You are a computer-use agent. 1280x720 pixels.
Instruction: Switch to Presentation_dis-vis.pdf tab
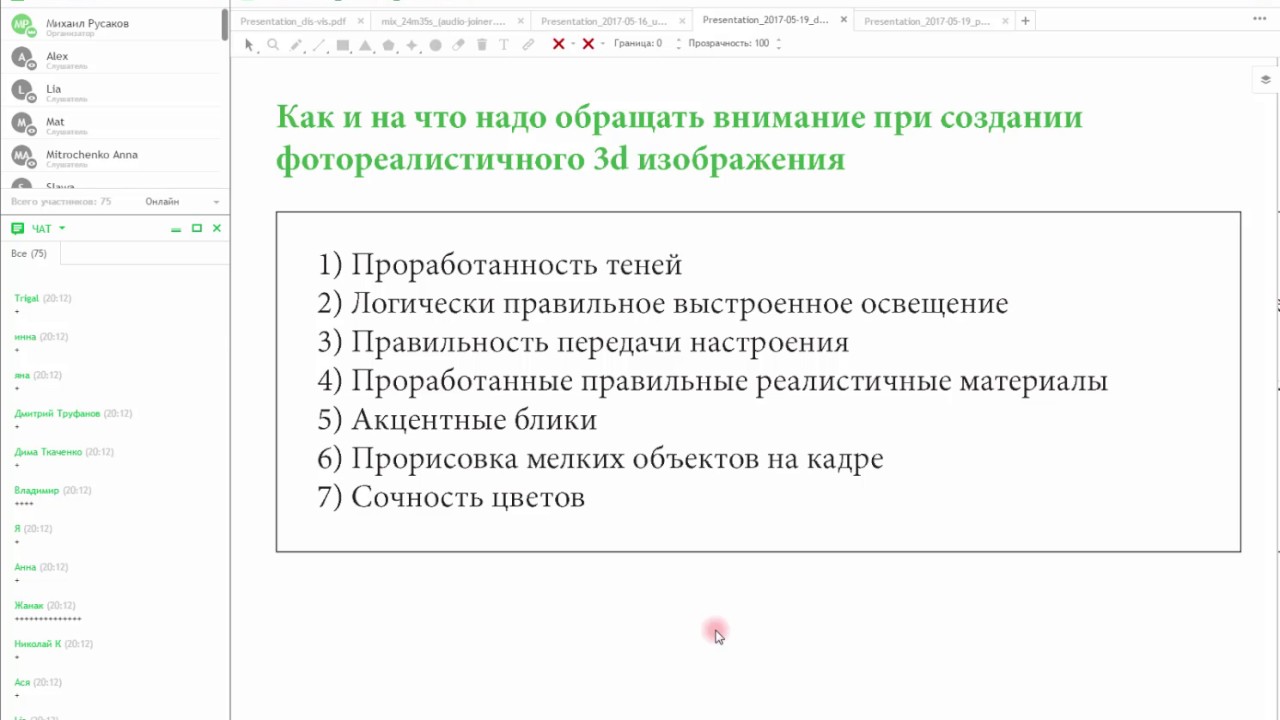pyautogui.click(x=293, y=21)
